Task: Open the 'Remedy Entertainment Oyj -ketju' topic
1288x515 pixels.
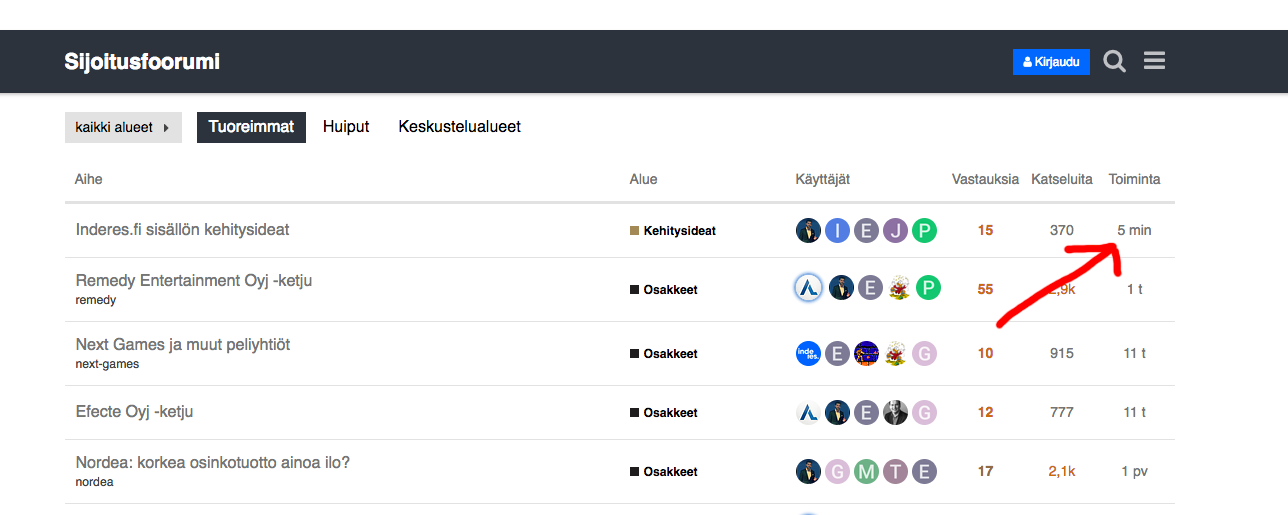Action: (x=194, y=281)
